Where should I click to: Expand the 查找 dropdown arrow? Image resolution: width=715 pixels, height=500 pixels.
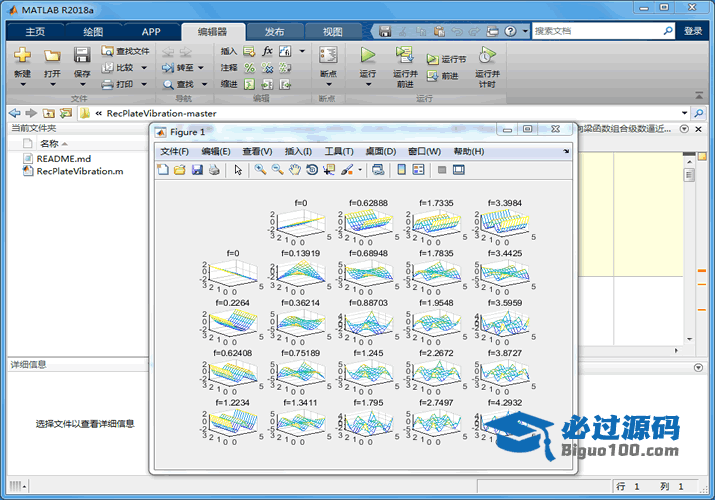coord(204,84)
